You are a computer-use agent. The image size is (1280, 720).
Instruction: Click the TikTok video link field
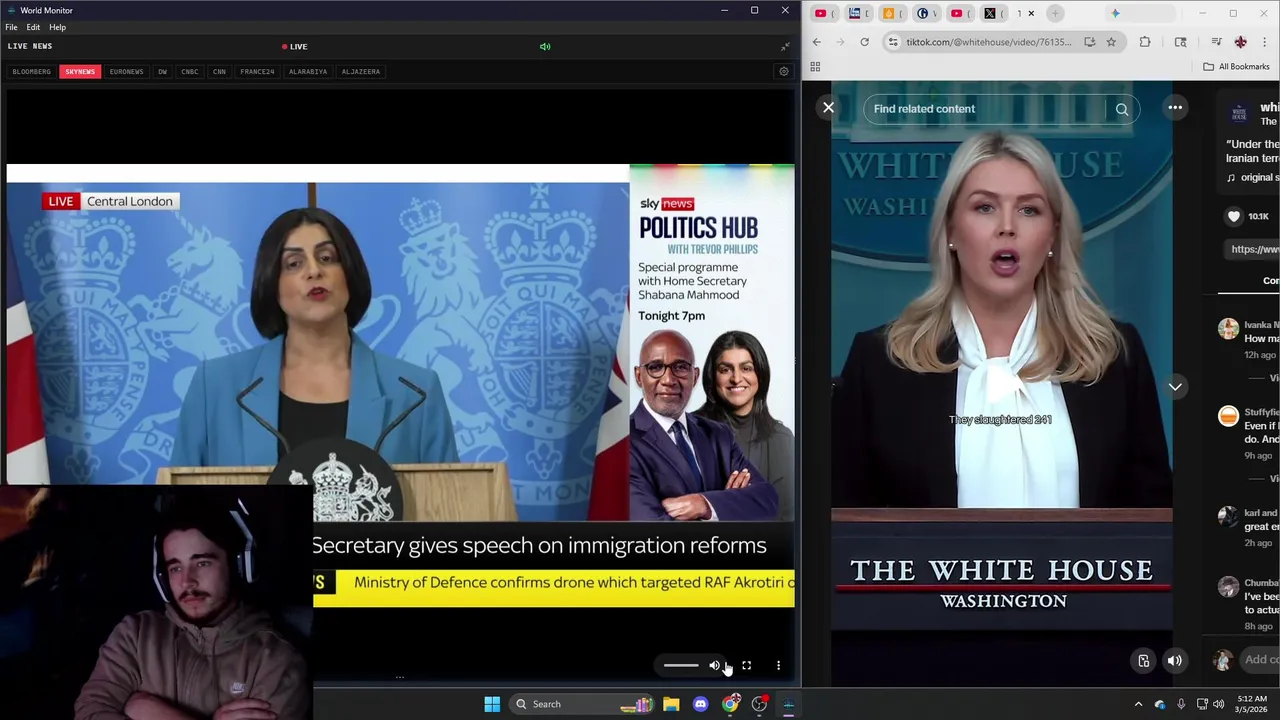[1253, 249]
